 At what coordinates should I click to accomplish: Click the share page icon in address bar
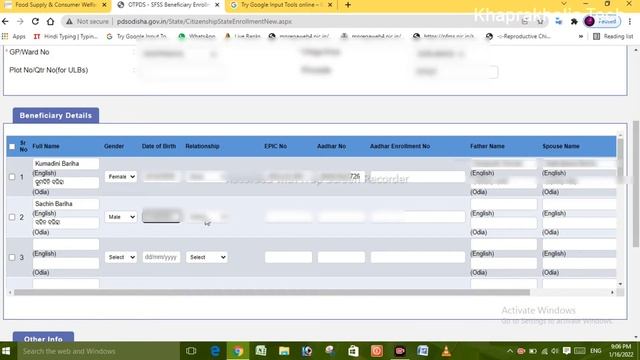(525, 21)
